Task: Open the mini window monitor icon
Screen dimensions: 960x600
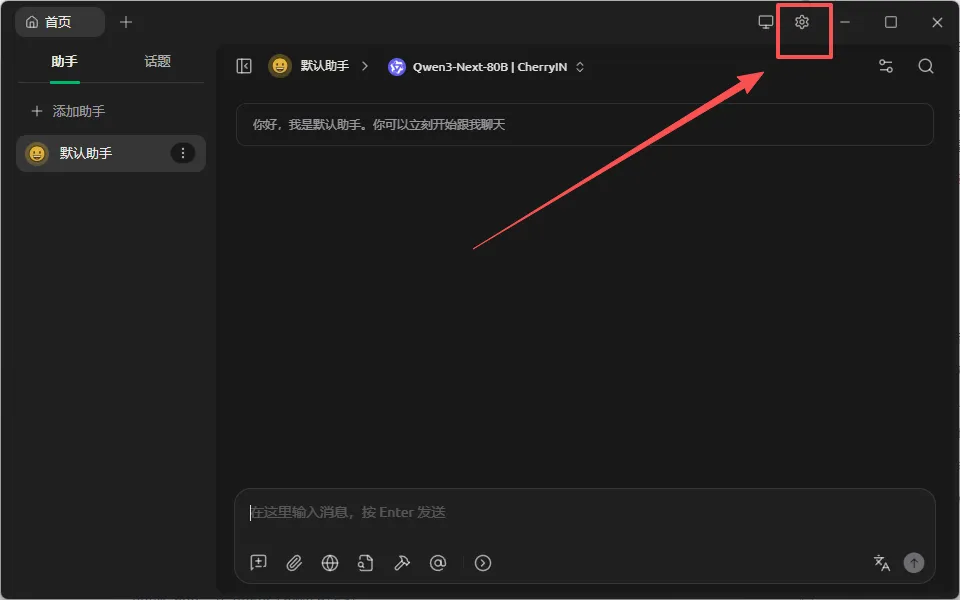Action: [x=765, y=21]
